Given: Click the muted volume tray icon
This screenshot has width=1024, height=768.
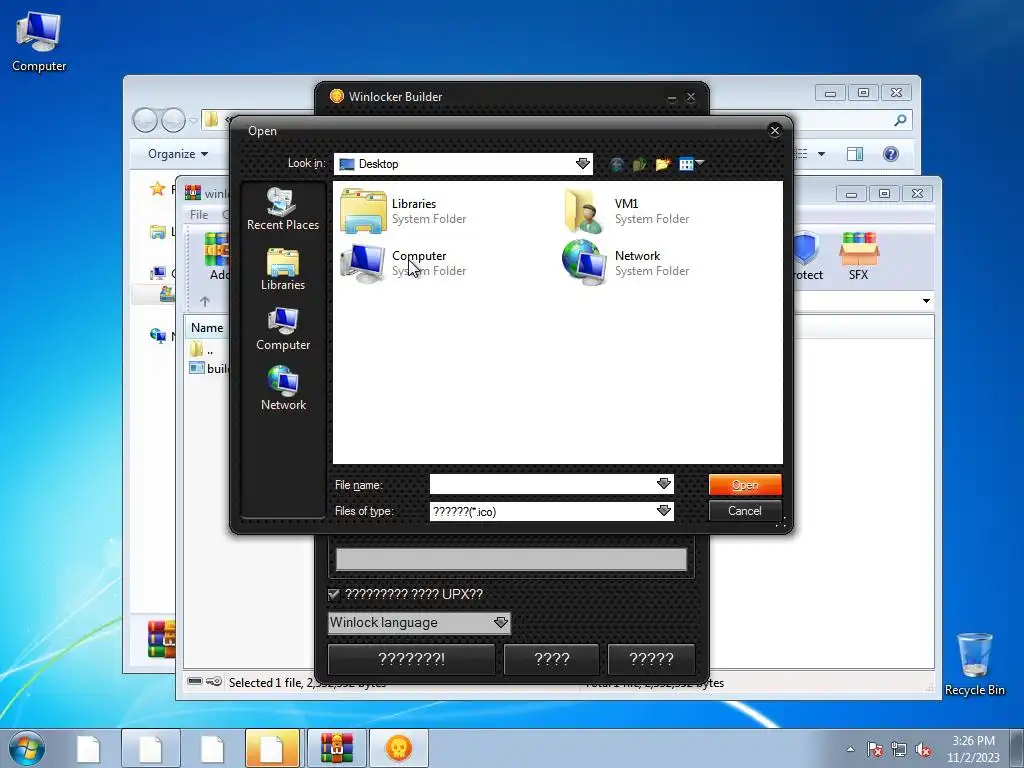Looking at the screenshot, I should (x=923, y=749).
